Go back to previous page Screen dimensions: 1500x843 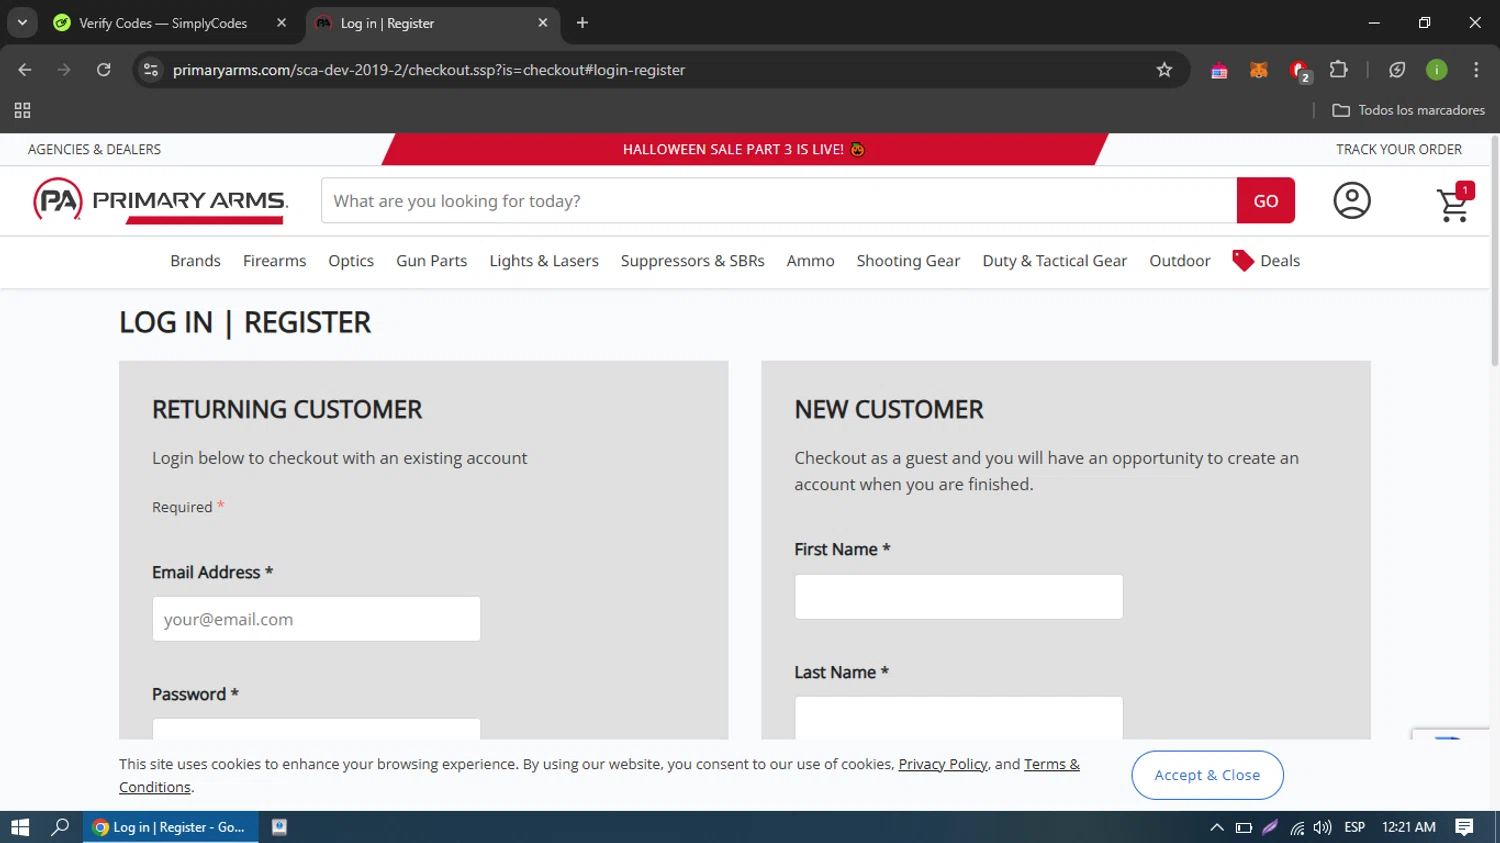[25, 70]
